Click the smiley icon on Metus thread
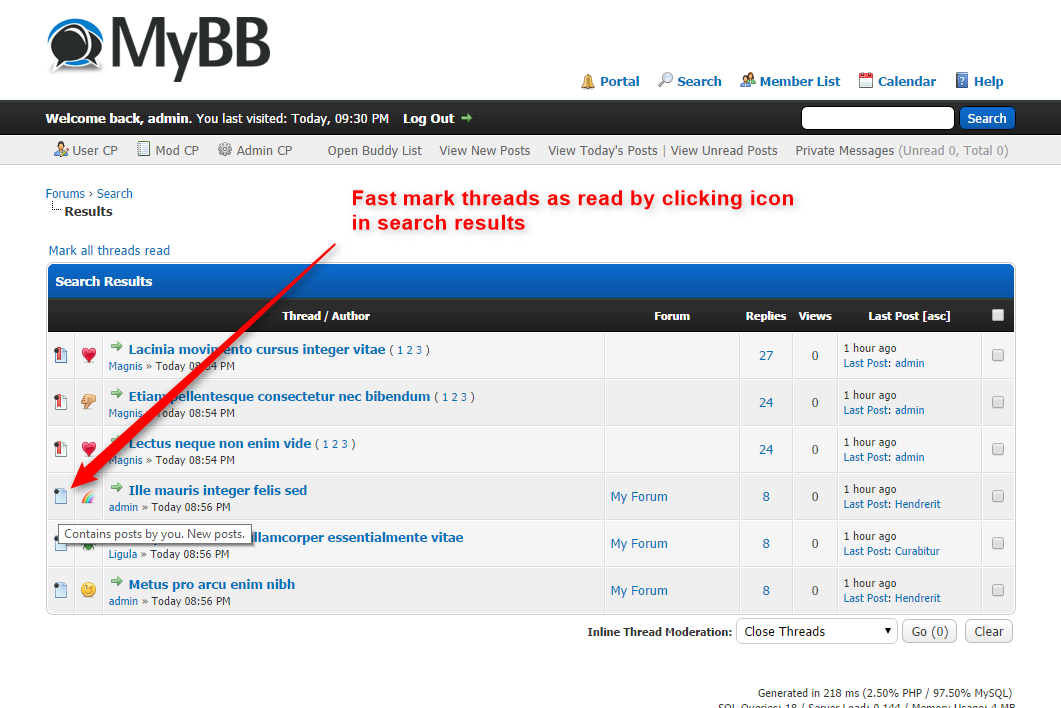The width and height of the screenshot is (1061, 708). [x=89, y=590]
